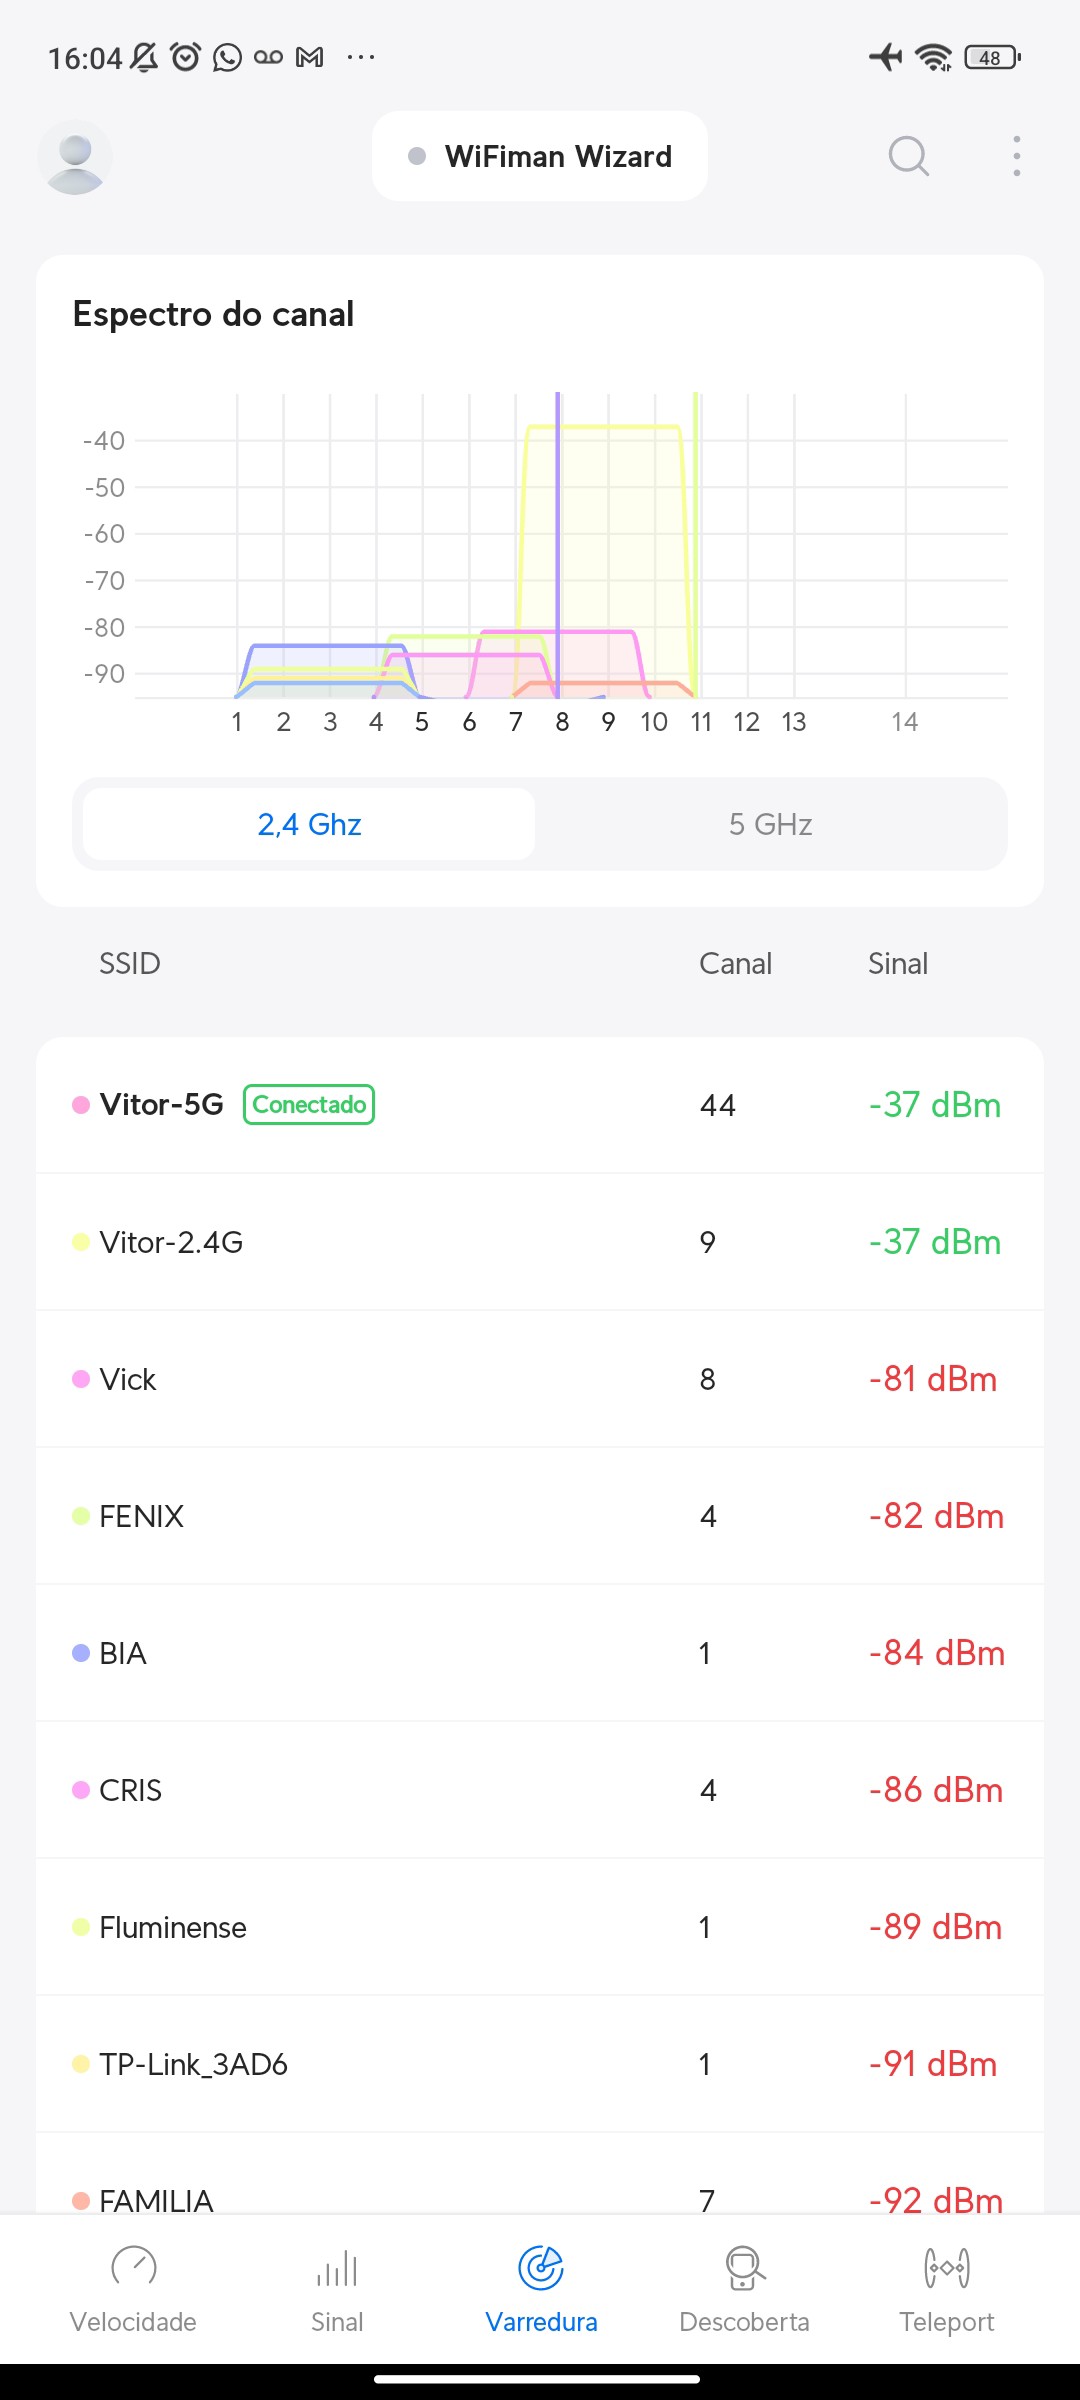Screen dimensions: 1080x2400
Task: Tap the search magnifier icon
Action: coord(908,157)
